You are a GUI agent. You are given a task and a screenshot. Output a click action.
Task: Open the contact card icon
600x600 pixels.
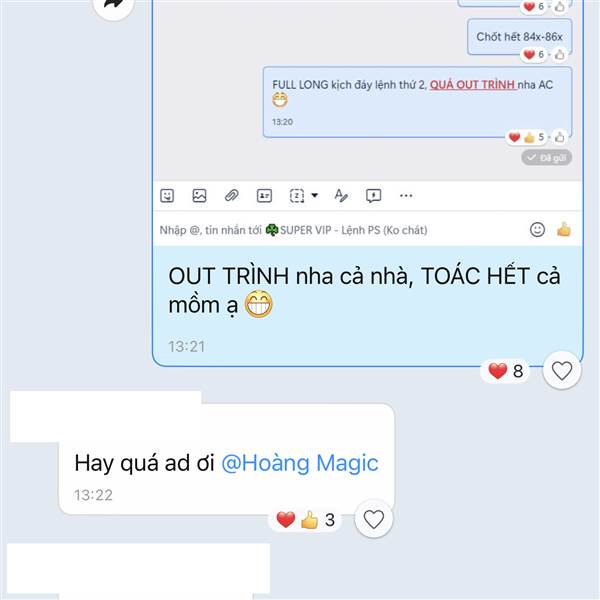[264, 196]
